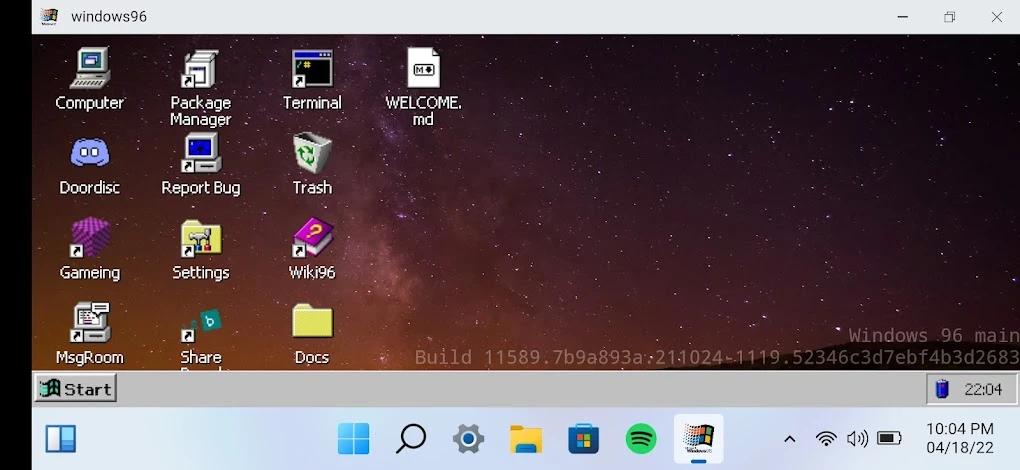Open Windows 11 Search magnifier
The image size is (1020, 470).
410,439
